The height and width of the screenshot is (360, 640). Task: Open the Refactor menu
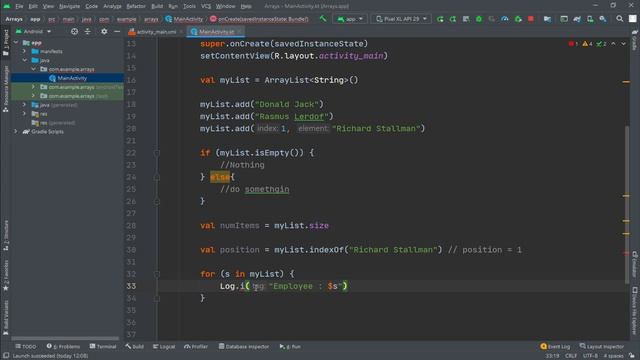(x=136, y=6)
